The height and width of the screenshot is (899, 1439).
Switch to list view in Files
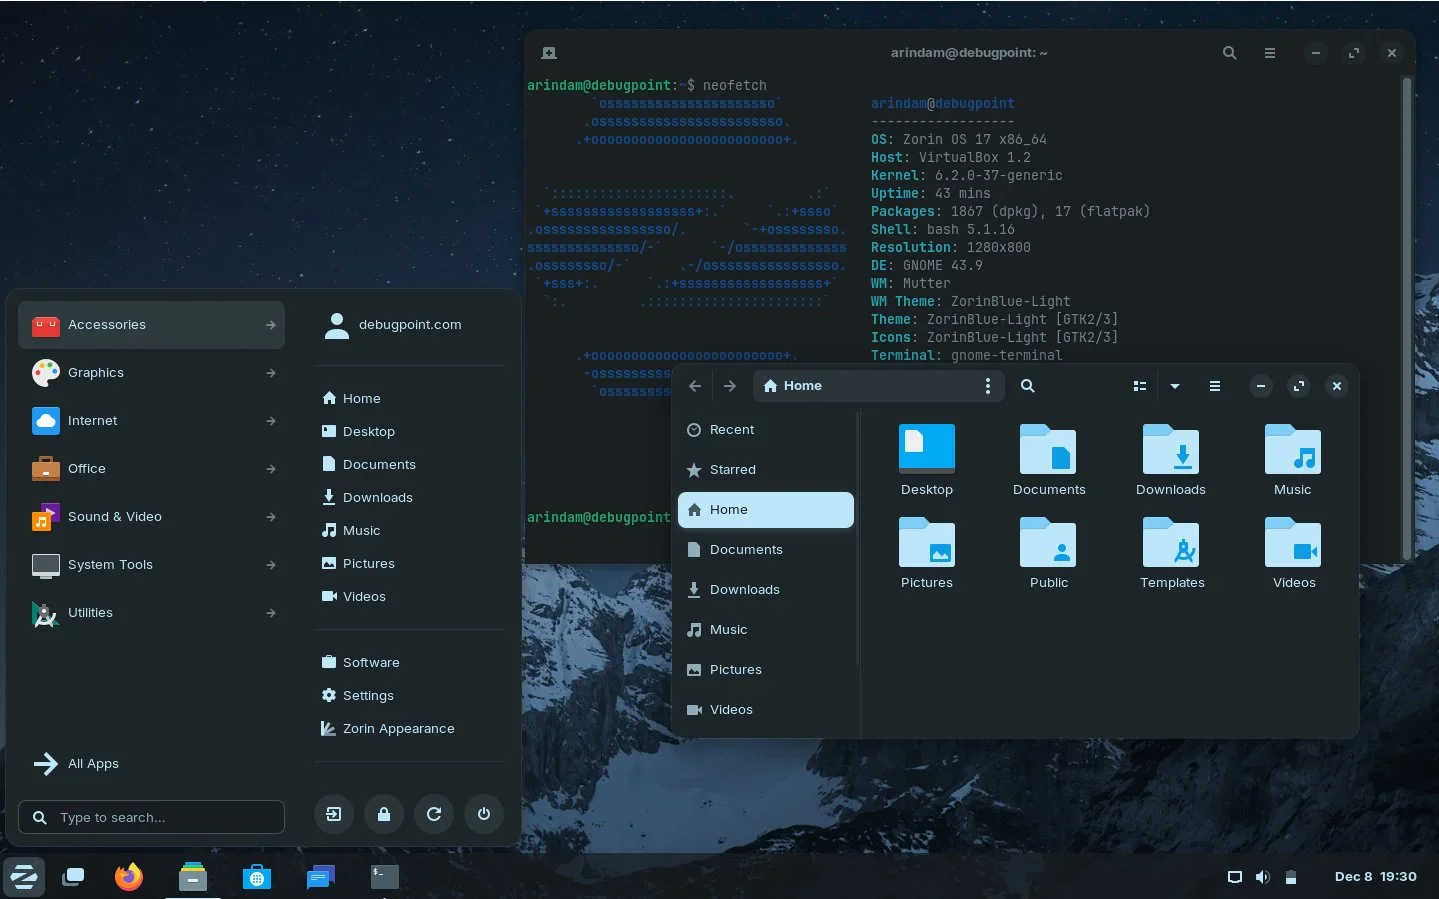point(1139,386)
